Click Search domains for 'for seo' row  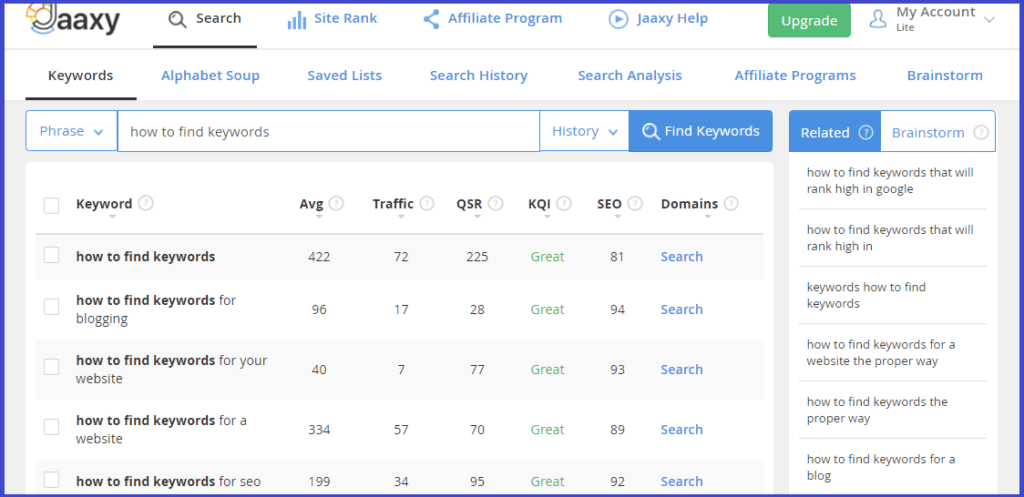[x=681, y=481]
